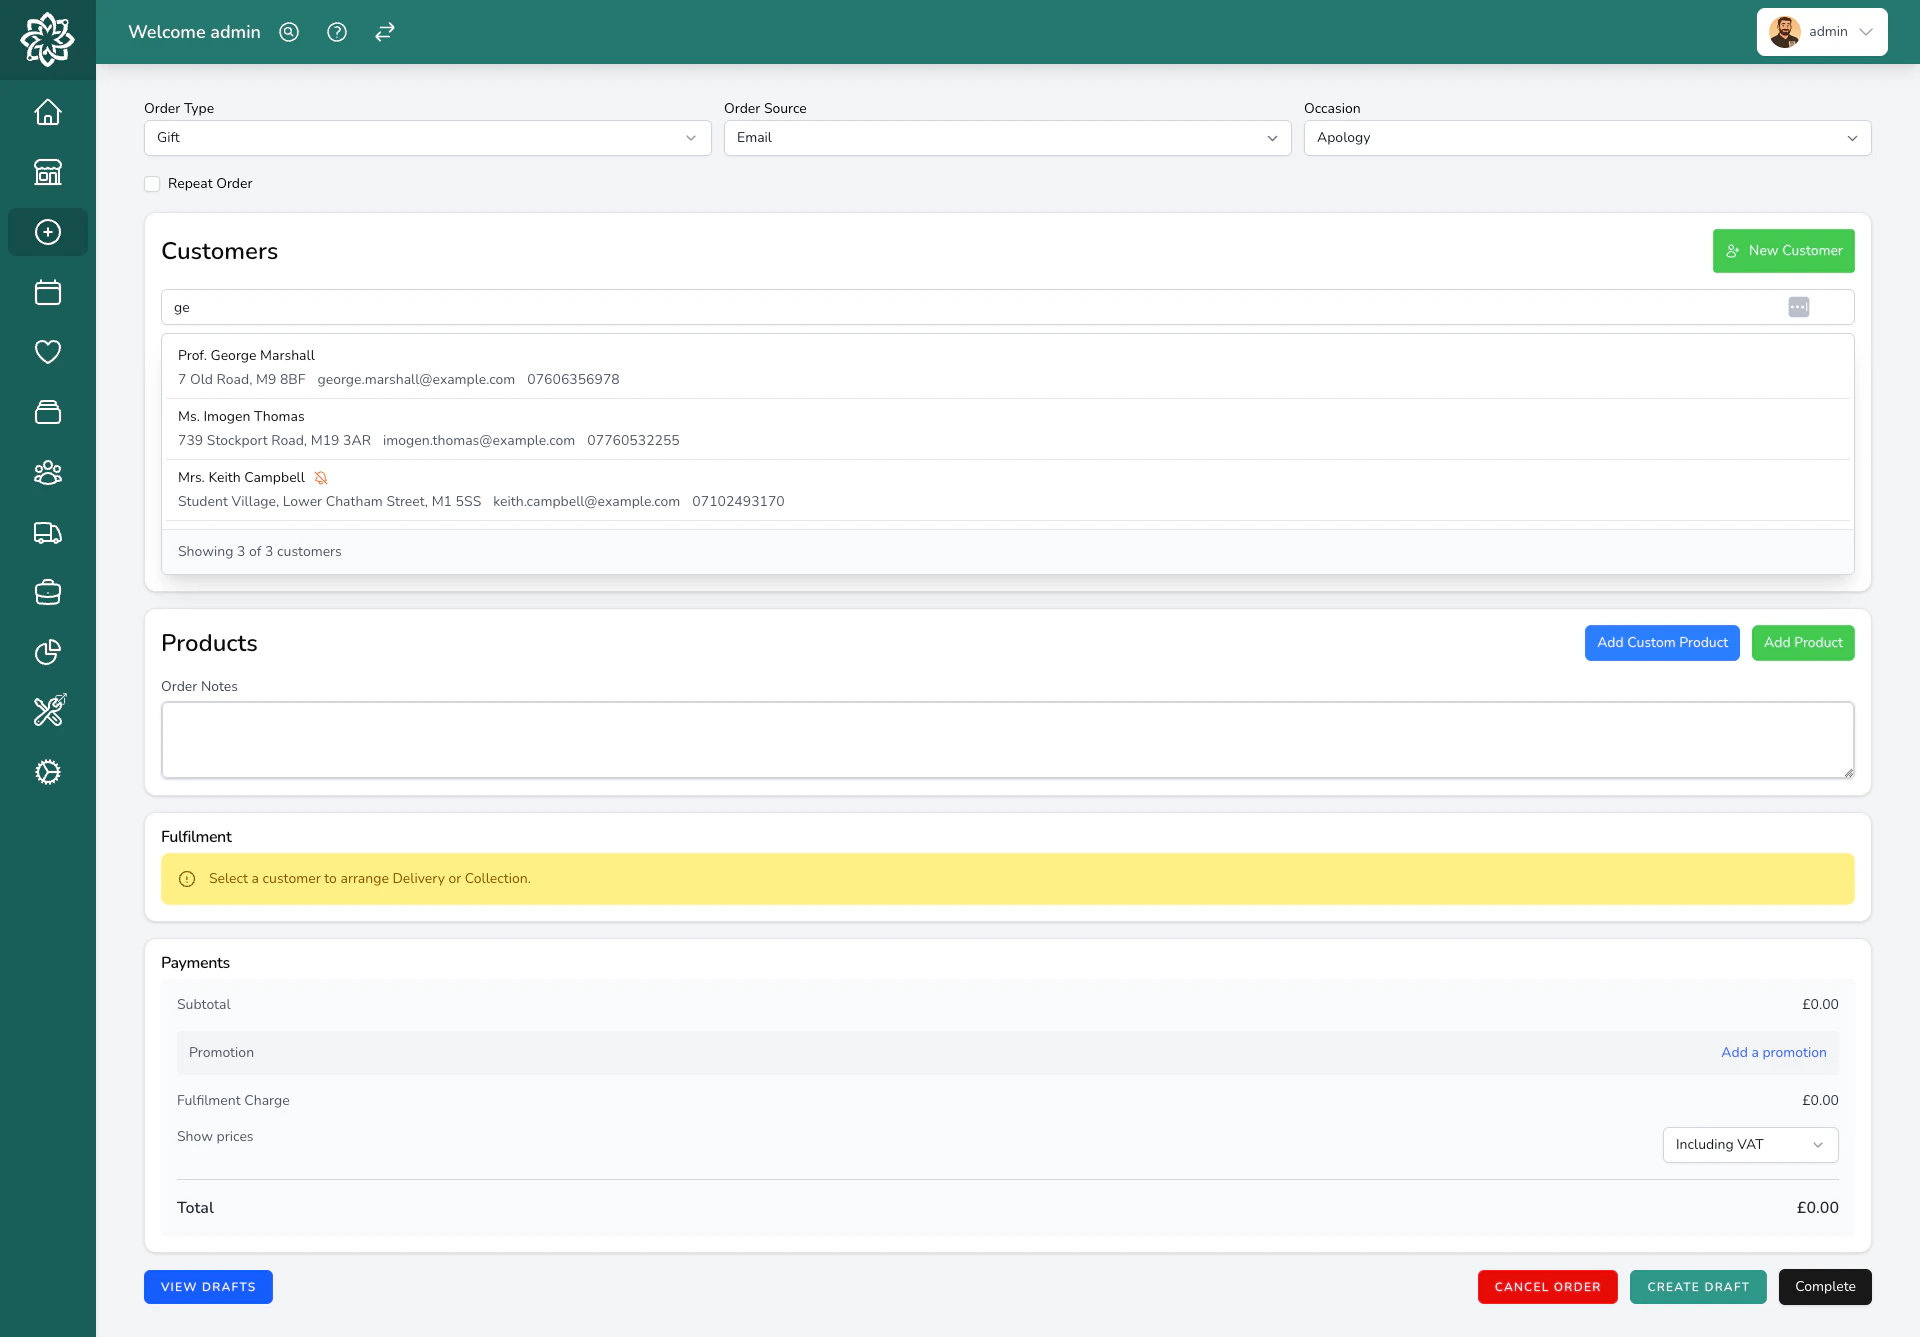Click the muted bell beside Mrs. Keith Campbell

pos(320,478)
